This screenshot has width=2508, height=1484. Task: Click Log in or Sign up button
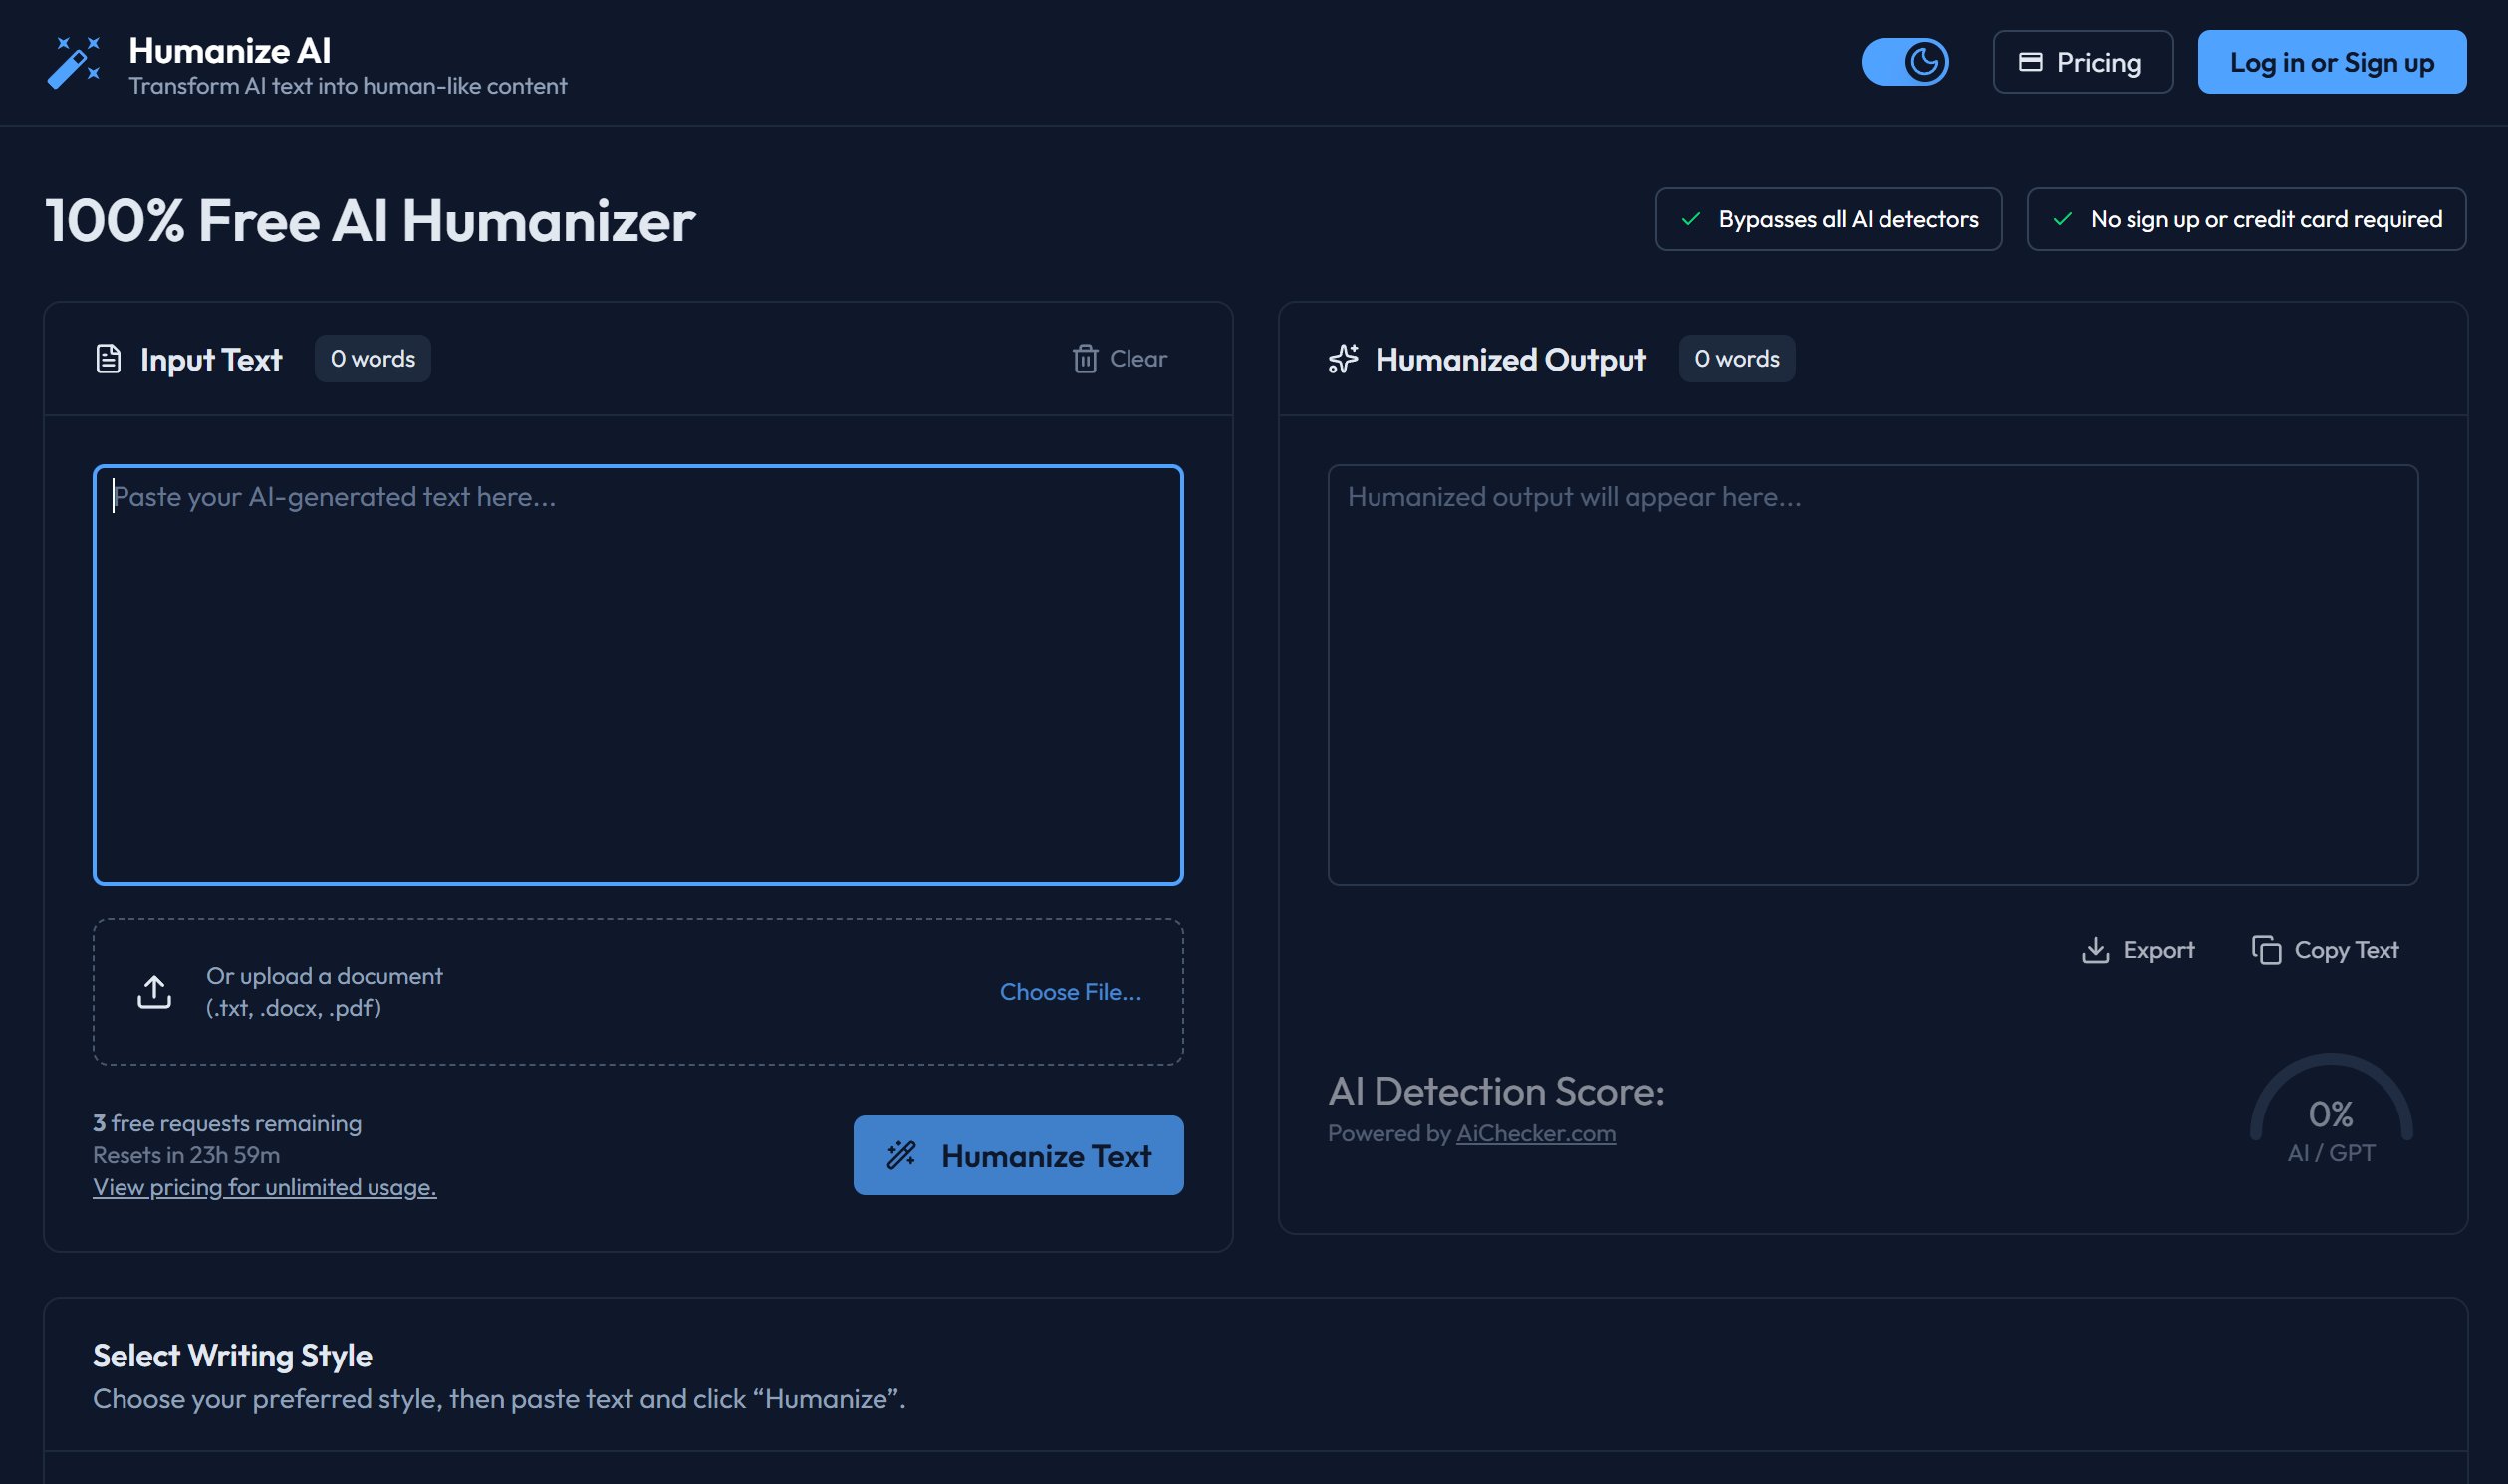(x=2331, y=62)
